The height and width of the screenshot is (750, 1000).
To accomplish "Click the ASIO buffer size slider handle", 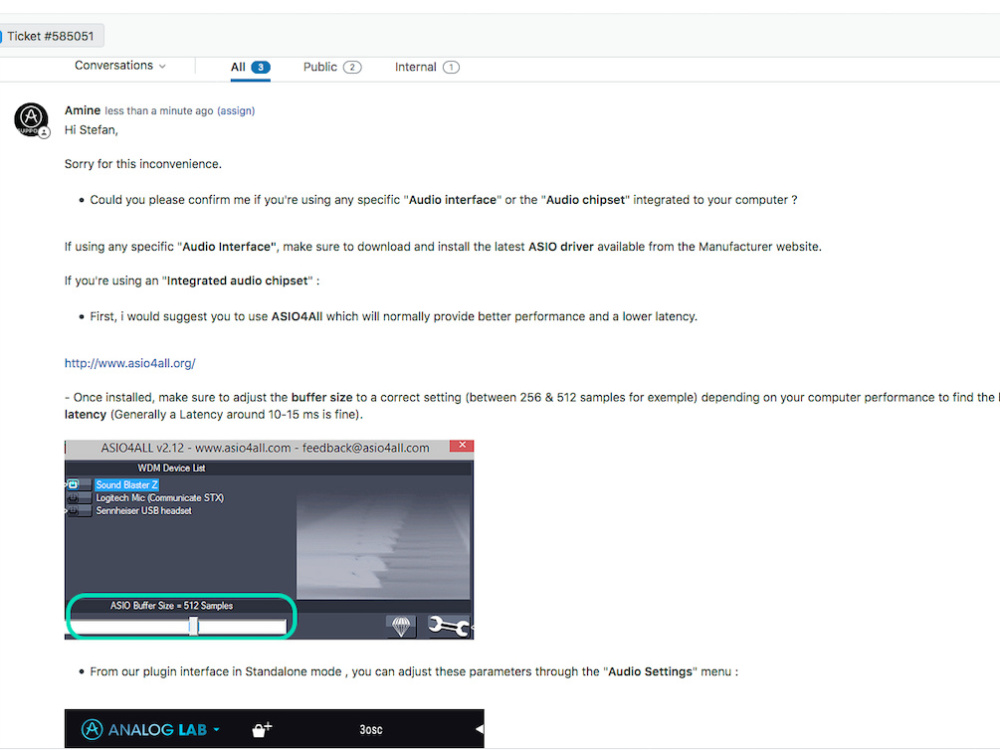I will click(193, 626).
